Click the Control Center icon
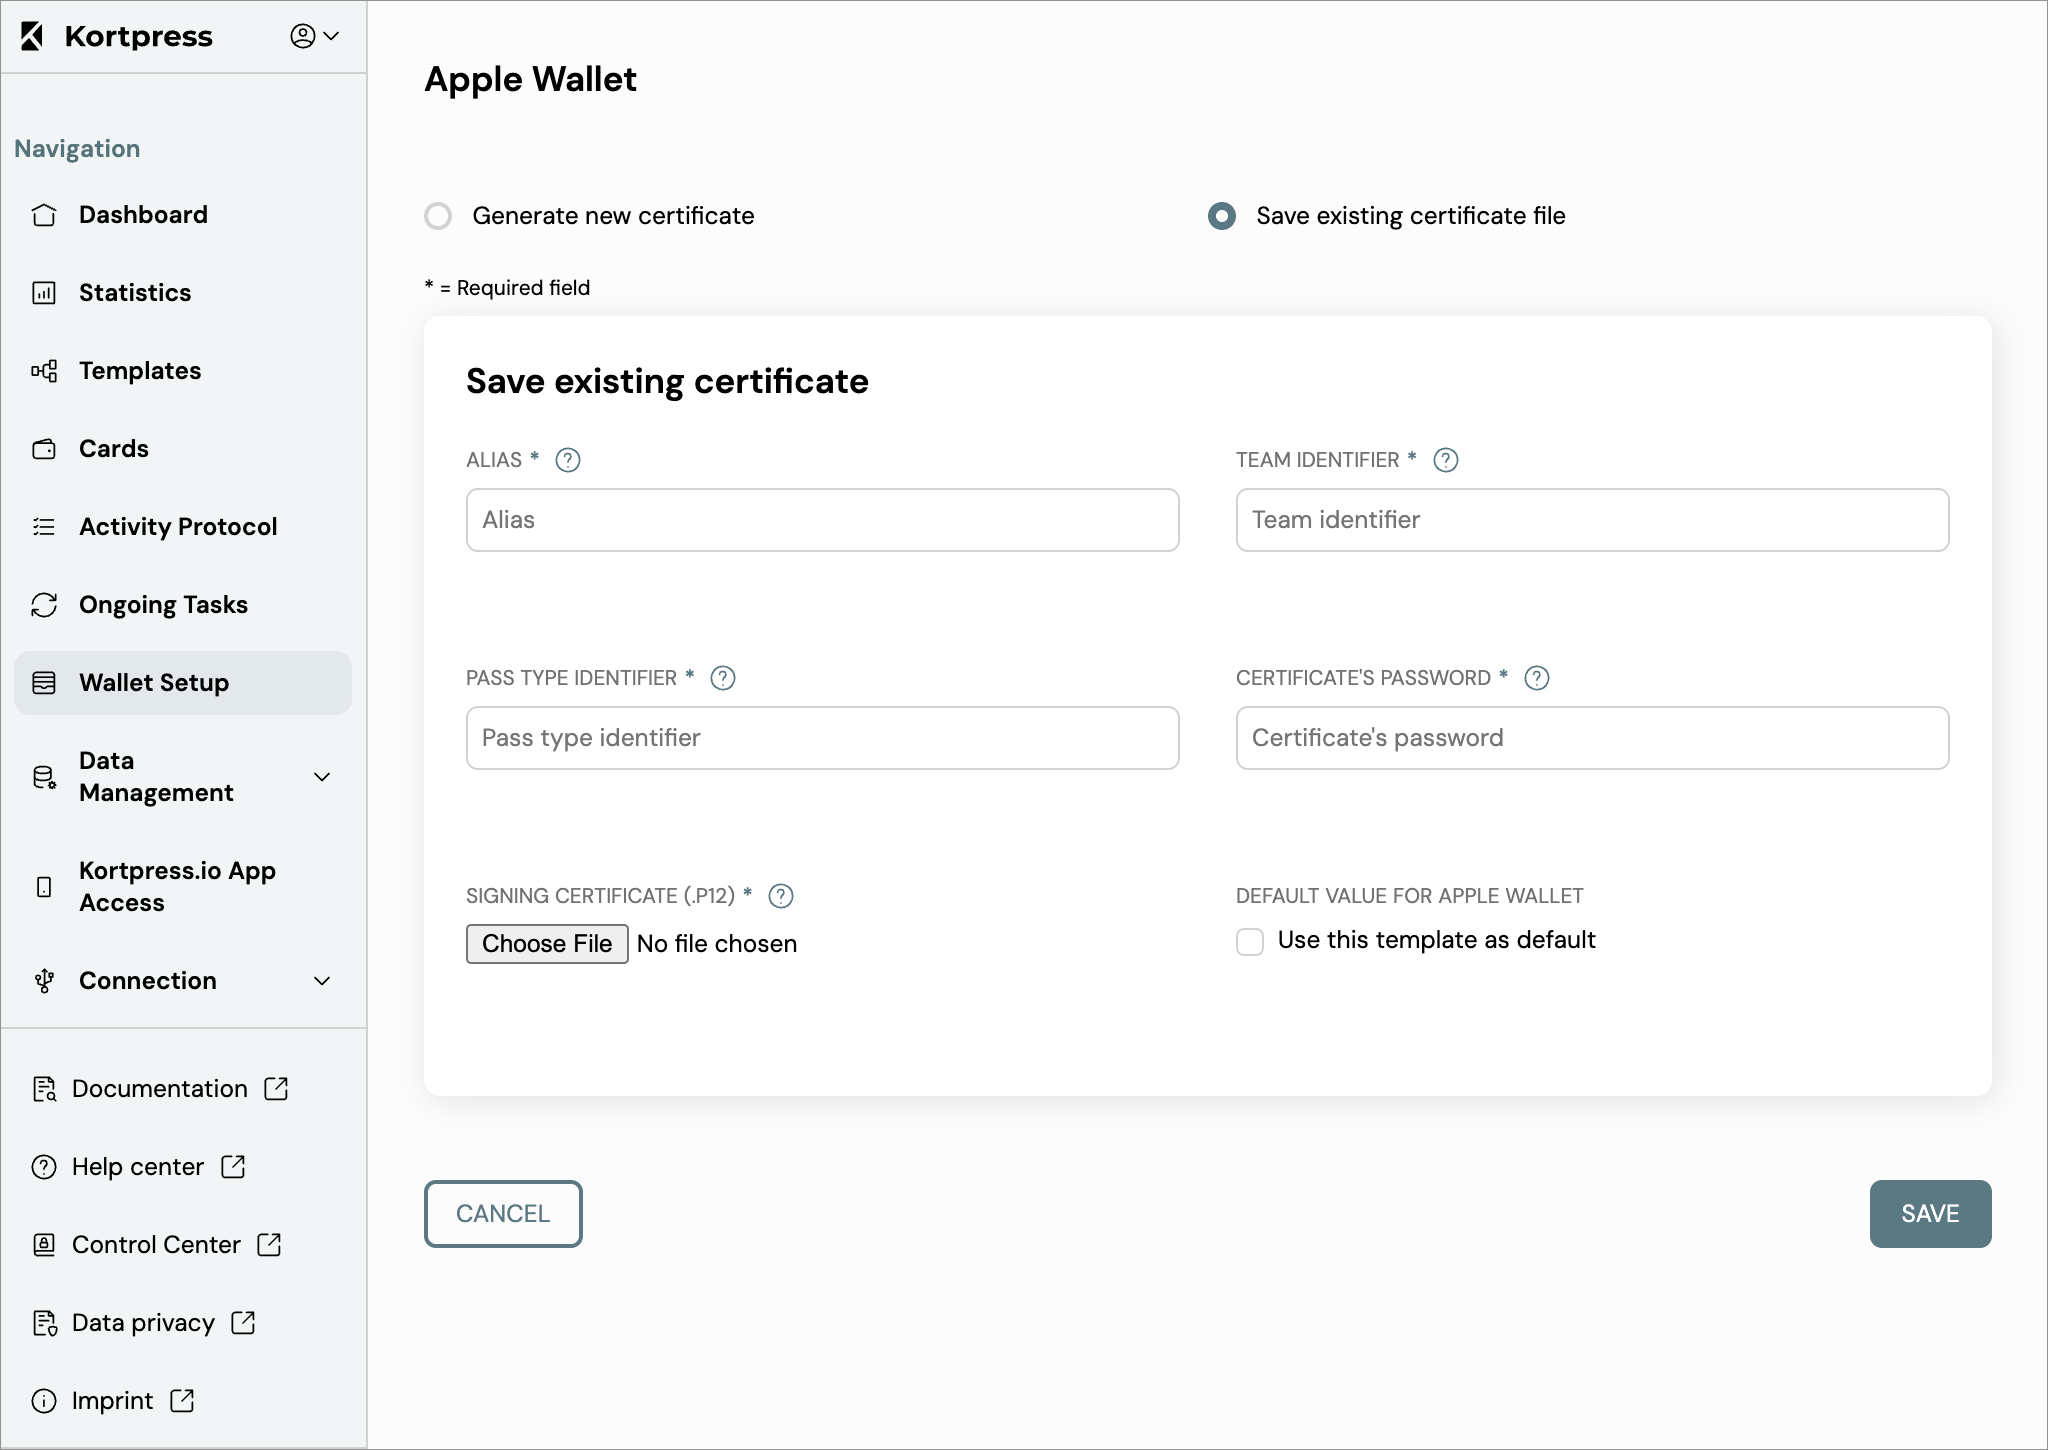The image size is (2048, 1450). (44, 1245)
